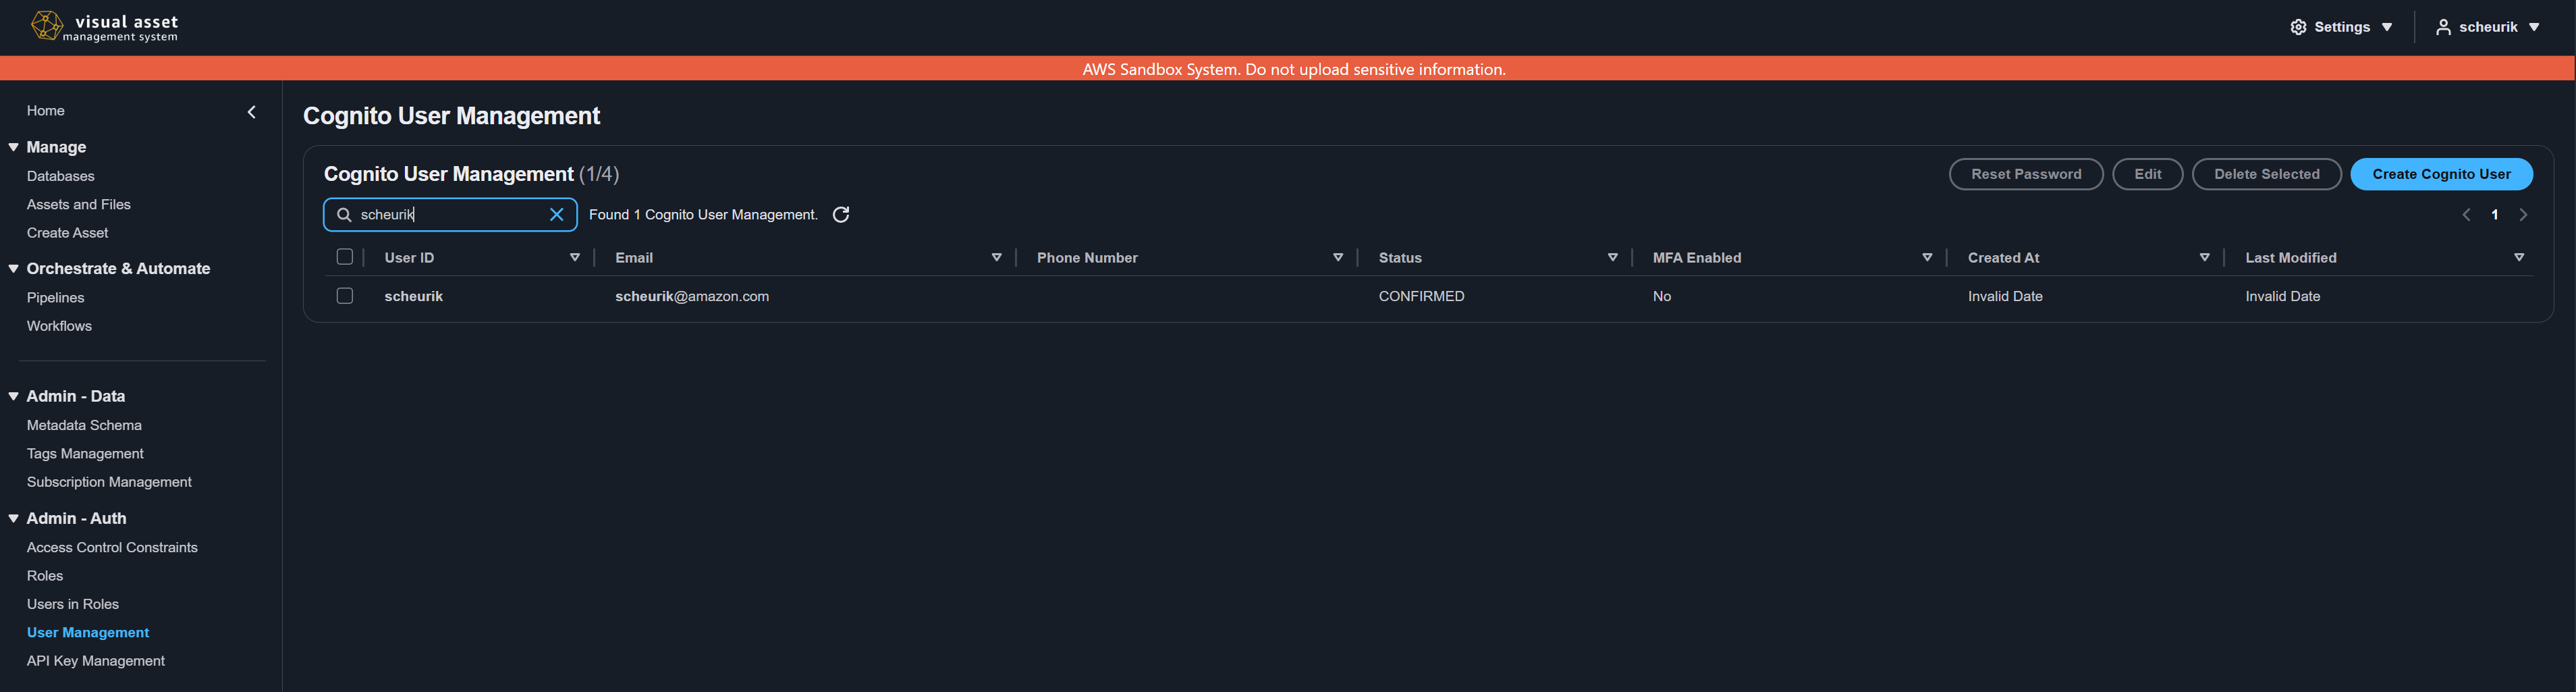The height and width of the screenshot is (692, 2576).
Task: Sort by User ID column arrow
Action: pyautogui.click(x=575, y=258)
